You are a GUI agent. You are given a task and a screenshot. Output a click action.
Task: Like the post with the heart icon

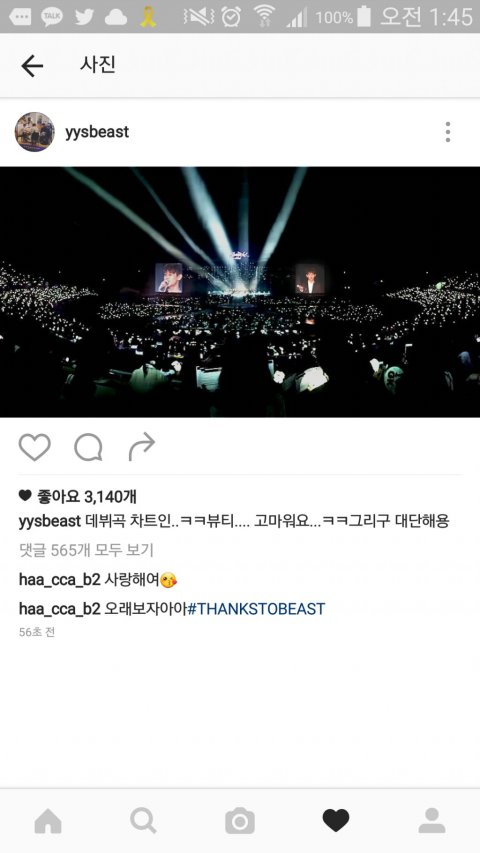pyautogui.click(x=34, y=447)
